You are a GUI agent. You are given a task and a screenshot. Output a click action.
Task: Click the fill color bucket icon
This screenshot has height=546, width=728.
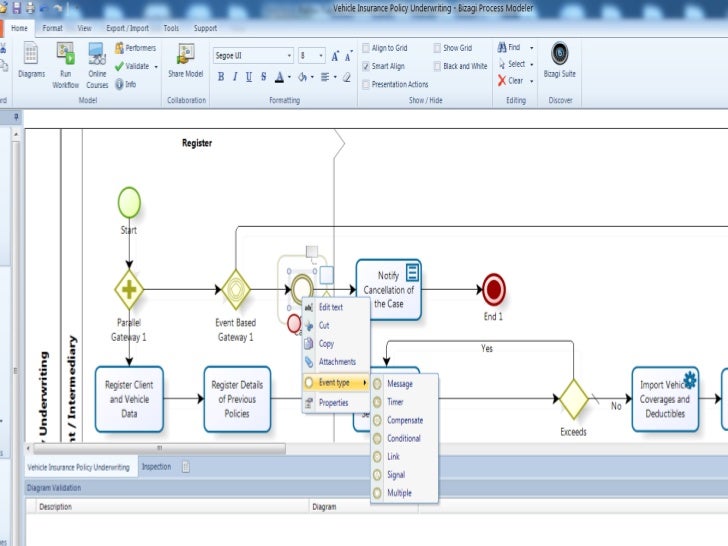[x=302, y=77]
